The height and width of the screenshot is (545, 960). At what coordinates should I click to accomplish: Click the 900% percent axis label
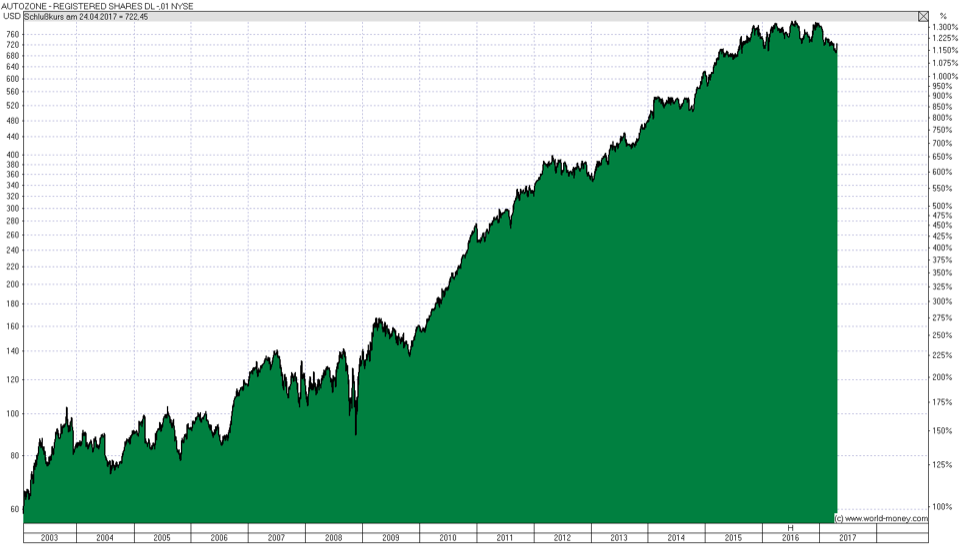942,96
